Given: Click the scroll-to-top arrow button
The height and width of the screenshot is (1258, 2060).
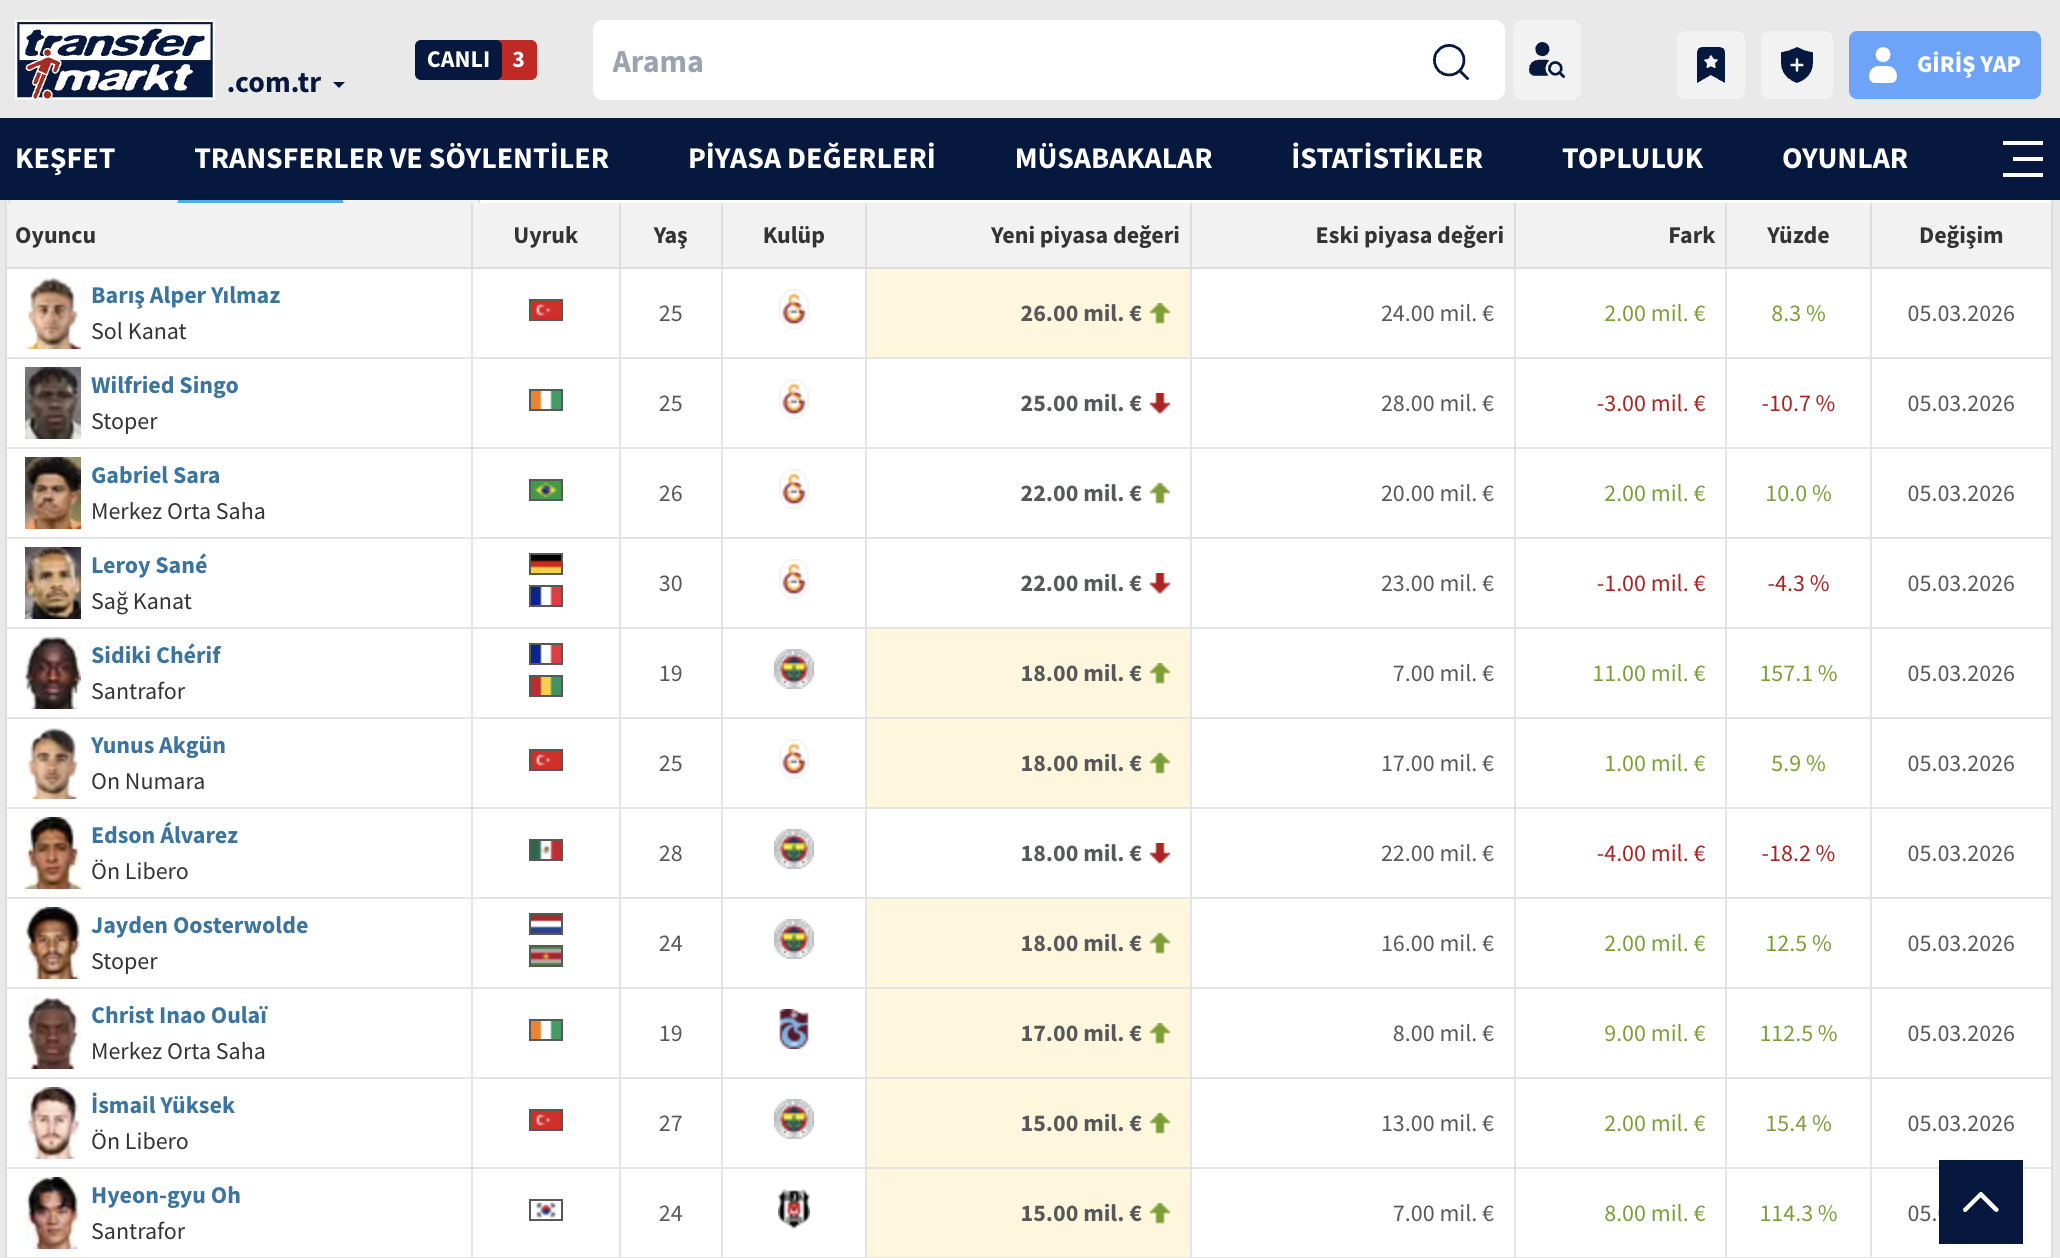Looking at the screenshot, I should [x=1980, y=1201].
